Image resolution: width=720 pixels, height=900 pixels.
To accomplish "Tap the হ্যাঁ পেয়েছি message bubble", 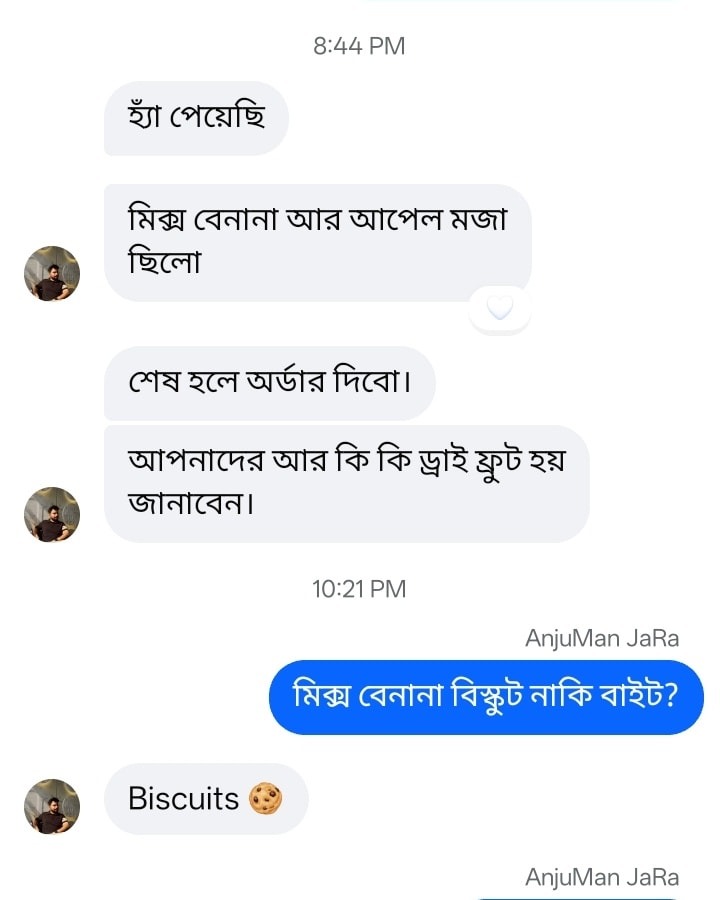I will tap(196, 118).
